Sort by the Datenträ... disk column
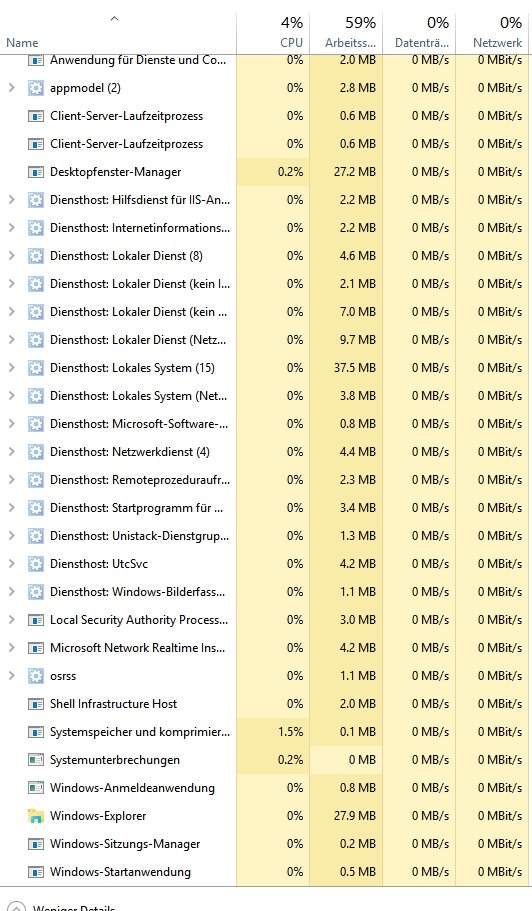The width and height of the screenshot is (532, 911). pyautogui.click(x=422, y=43)
